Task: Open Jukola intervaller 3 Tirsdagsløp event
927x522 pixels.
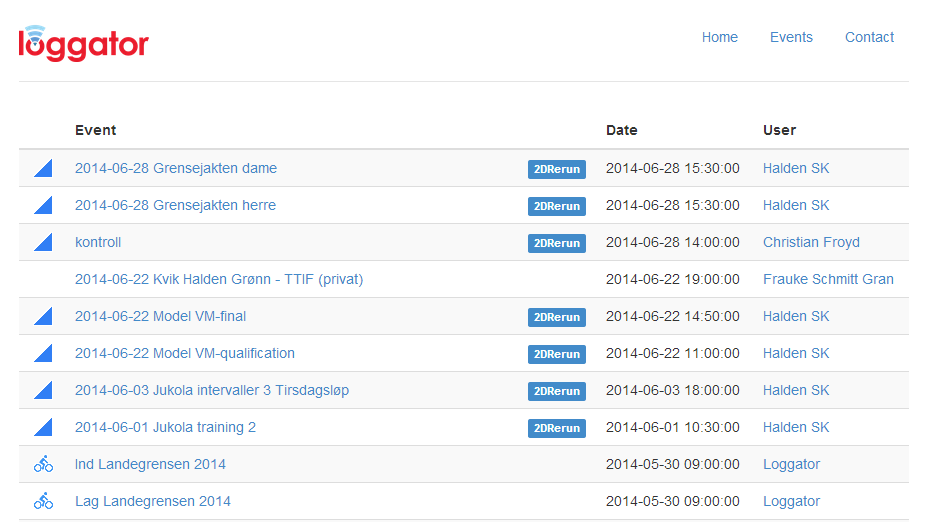Action: point(212,390)
